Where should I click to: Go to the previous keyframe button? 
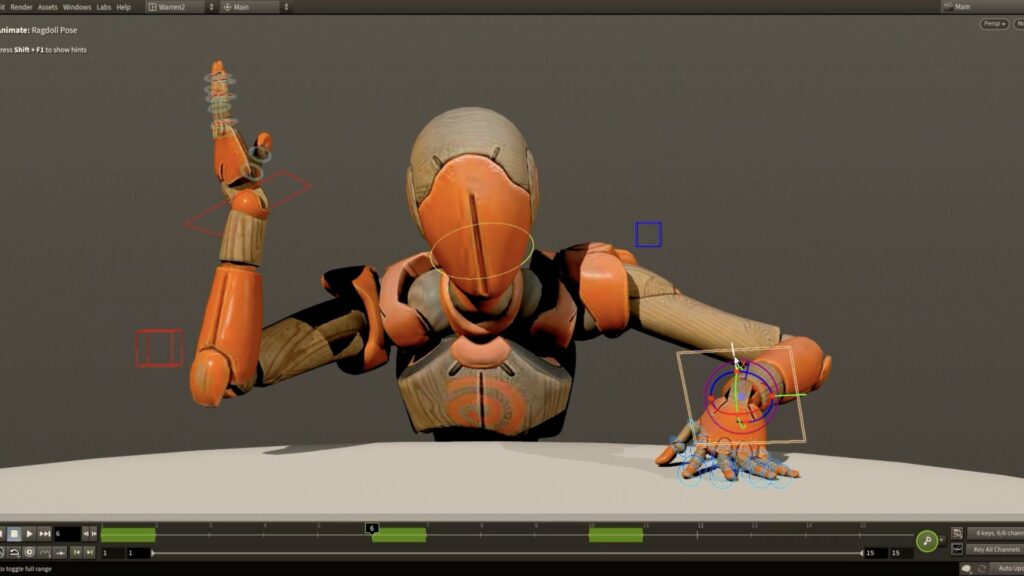(76, 552)
